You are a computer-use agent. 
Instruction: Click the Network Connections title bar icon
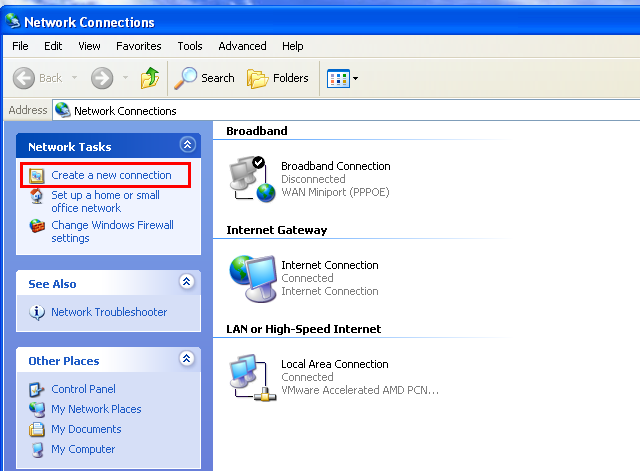[x=13, y=21]
